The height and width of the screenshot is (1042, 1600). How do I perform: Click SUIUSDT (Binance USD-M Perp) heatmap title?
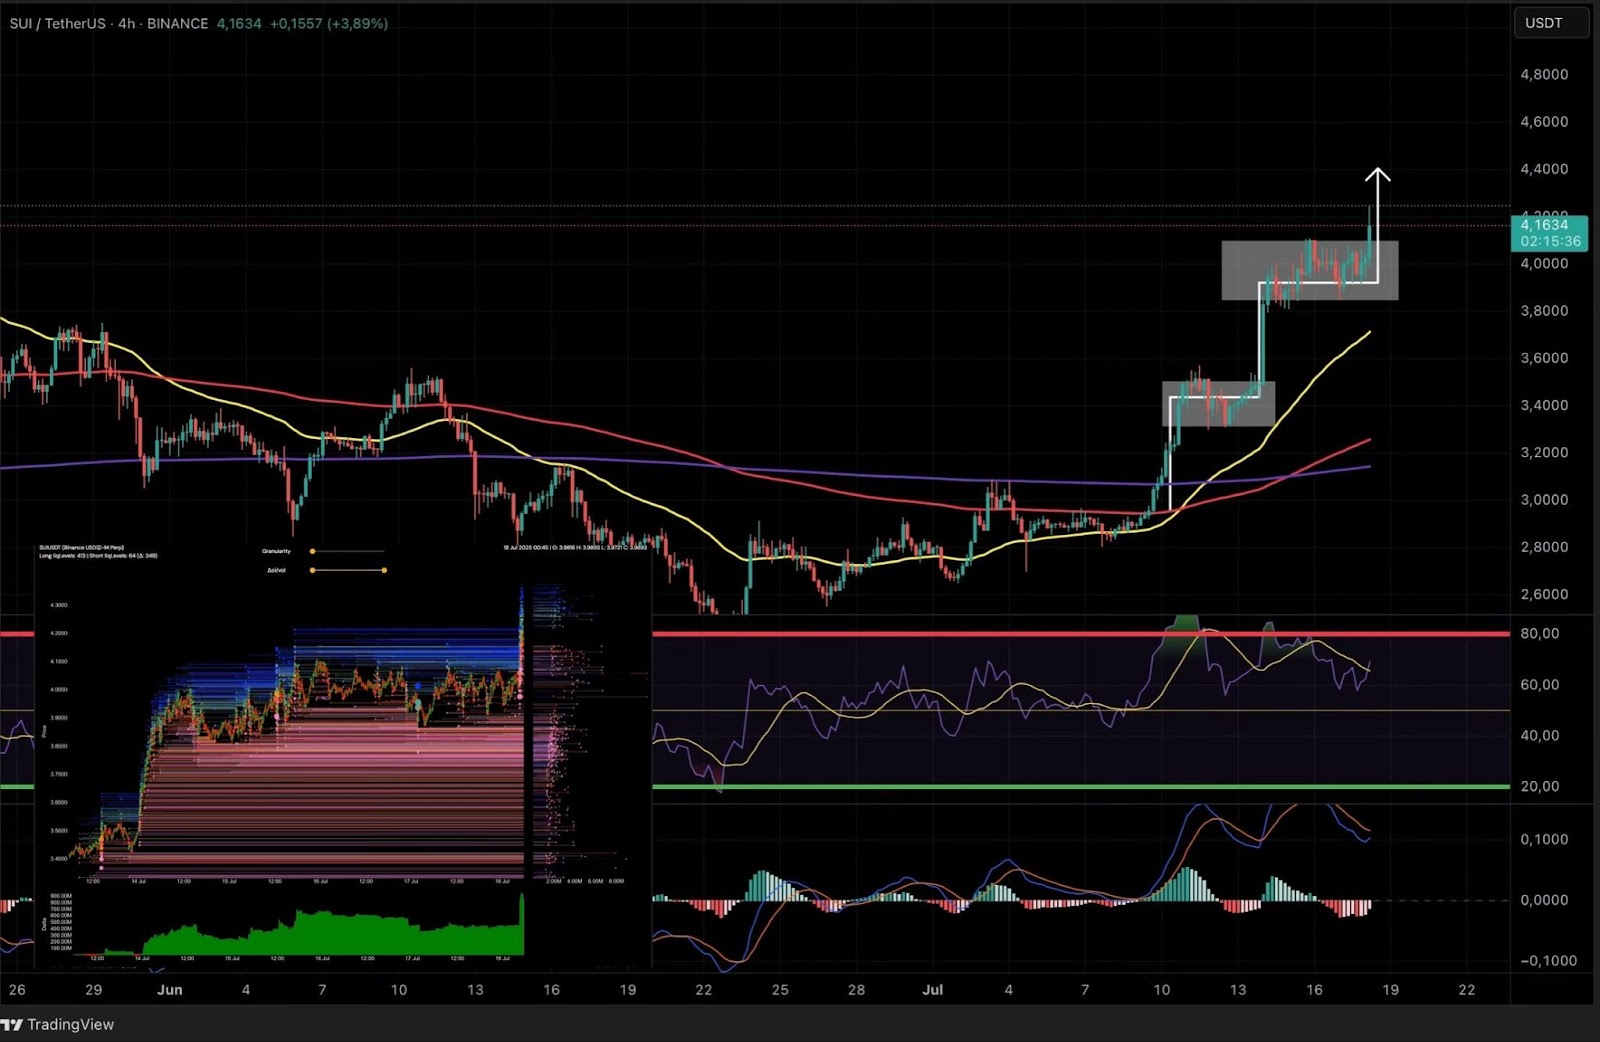coord(80,548)
